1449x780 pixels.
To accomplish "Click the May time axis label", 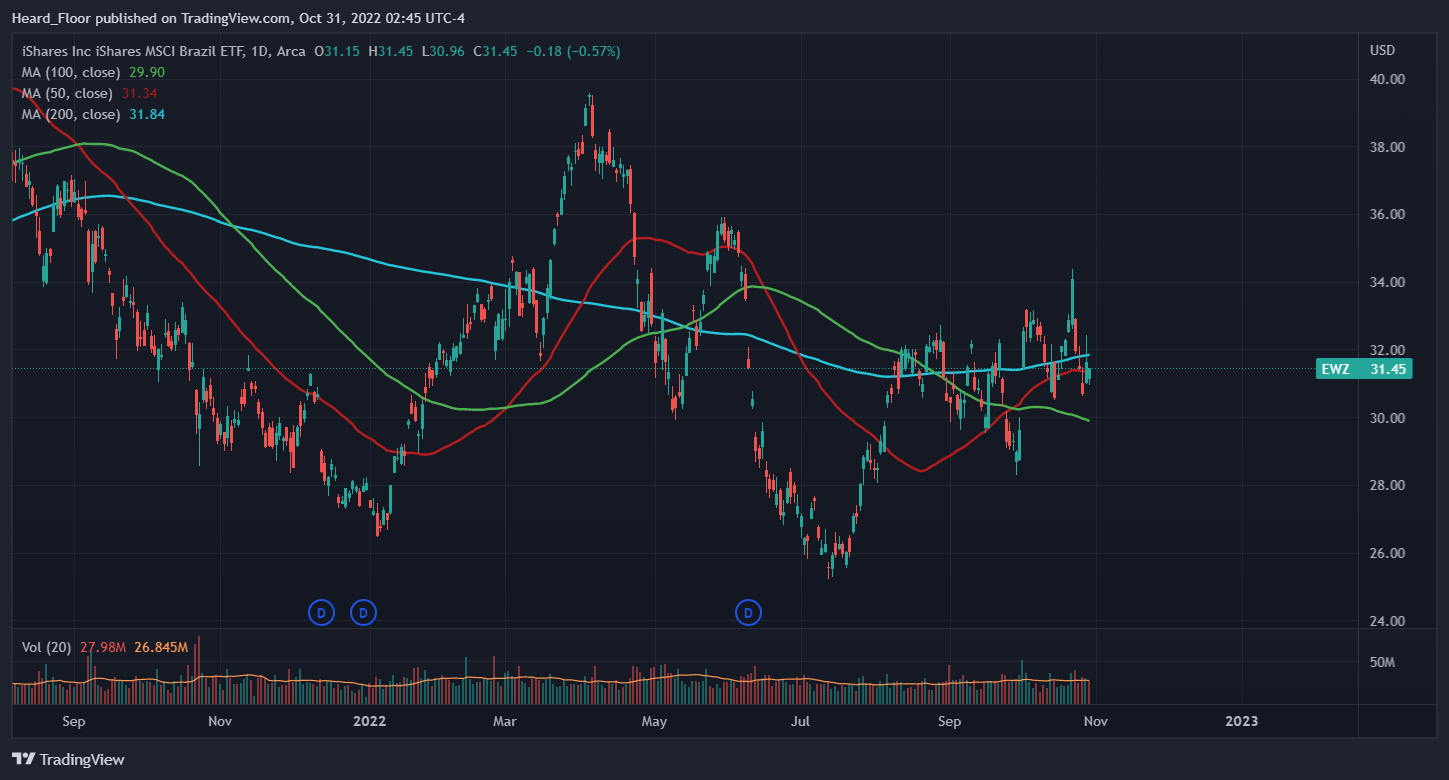I will coord(654,720).
